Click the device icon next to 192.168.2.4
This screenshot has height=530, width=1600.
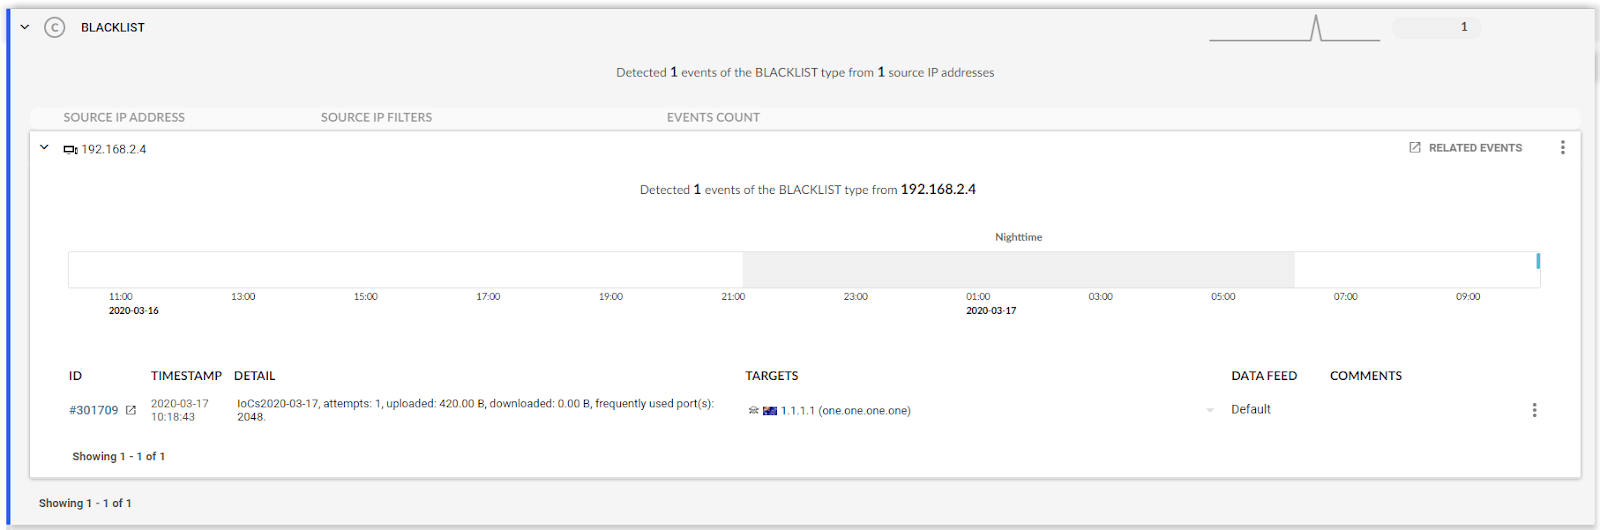point(70,150)
